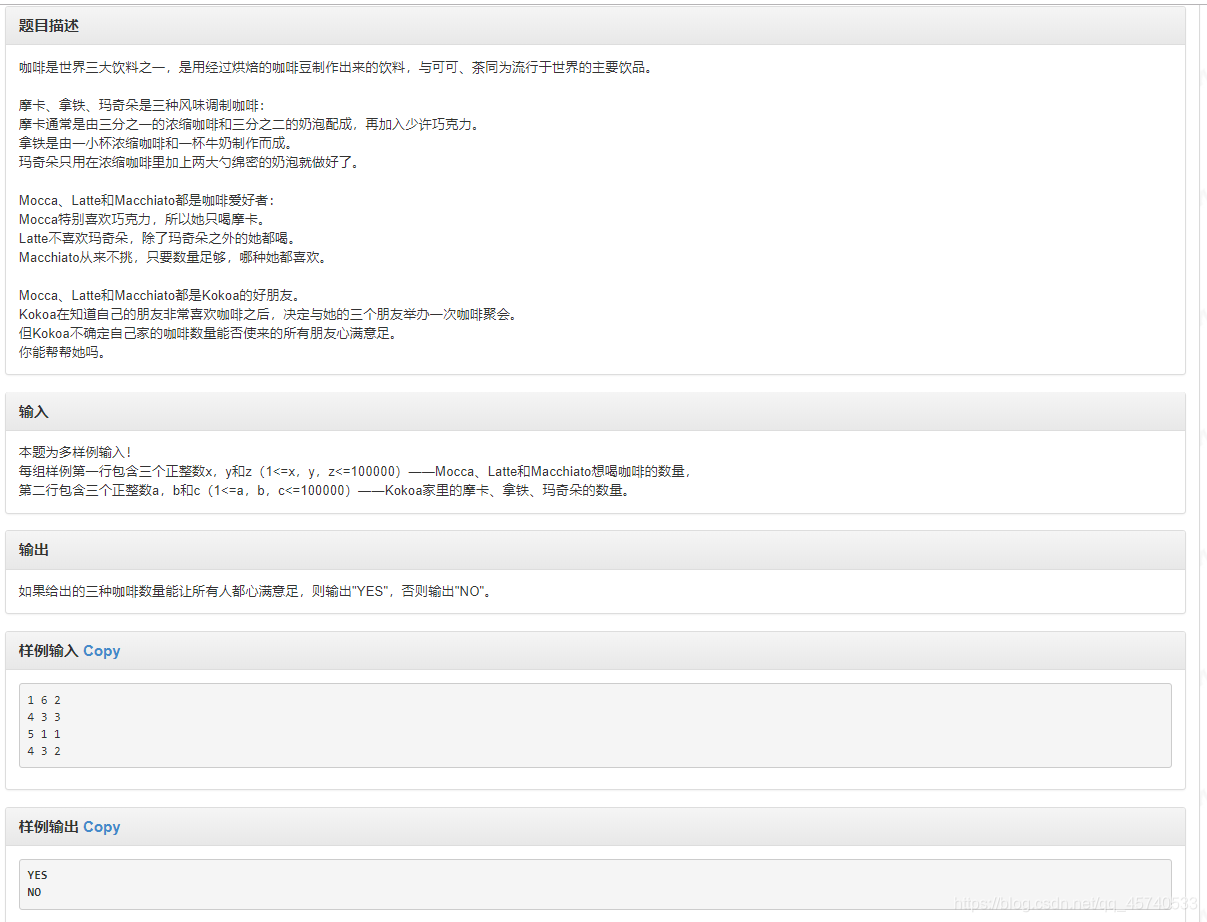Click the NO line in sample output

pos(34,893)
